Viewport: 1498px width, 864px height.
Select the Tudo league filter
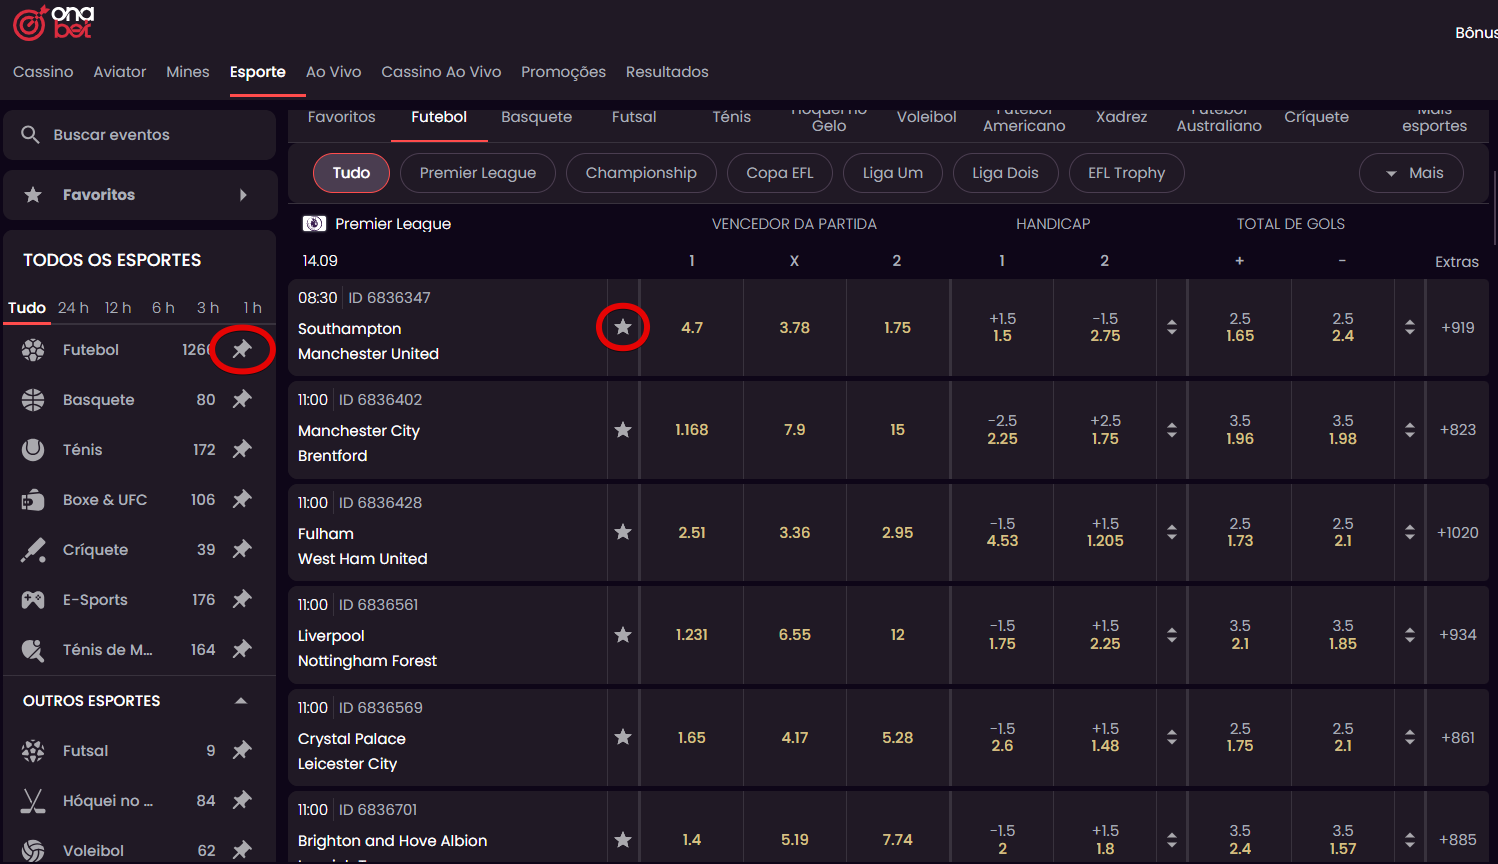click(351, 173)
